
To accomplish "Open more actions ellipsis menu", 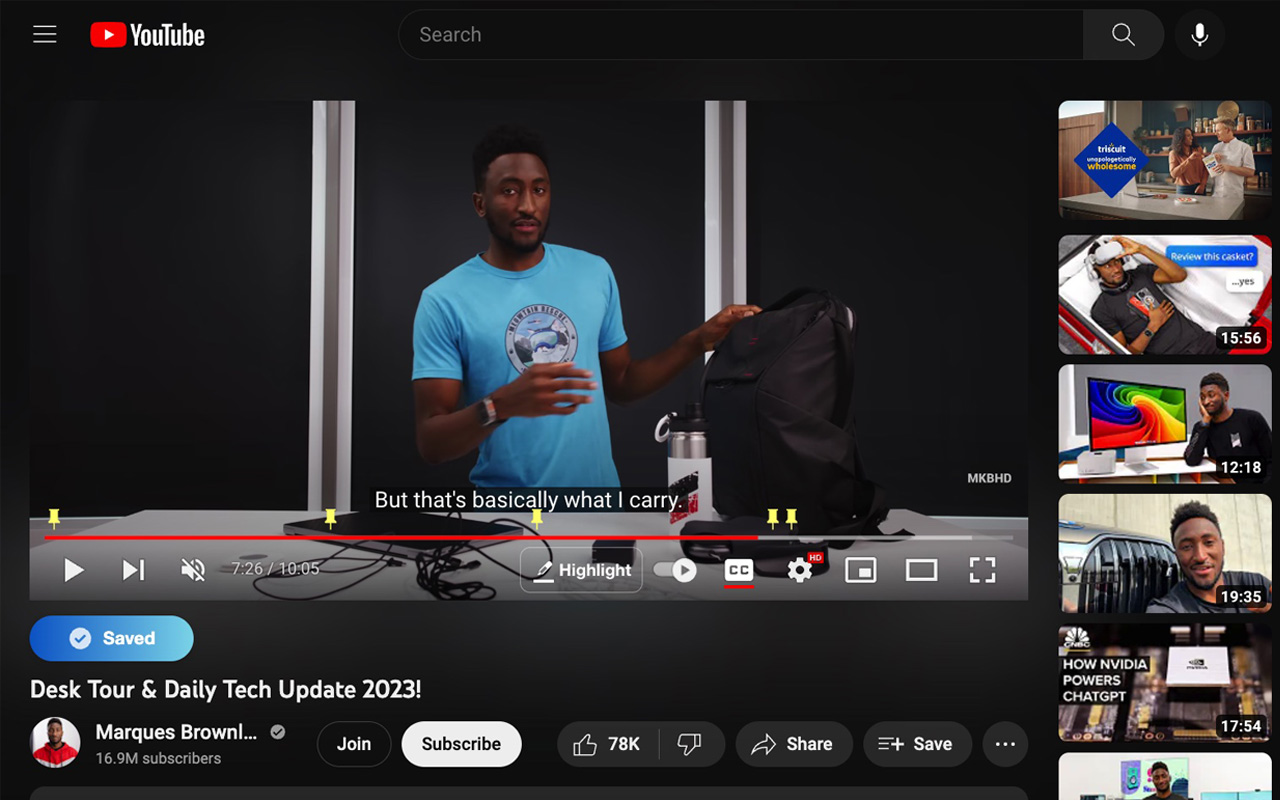I will (x=1005, y=744).
